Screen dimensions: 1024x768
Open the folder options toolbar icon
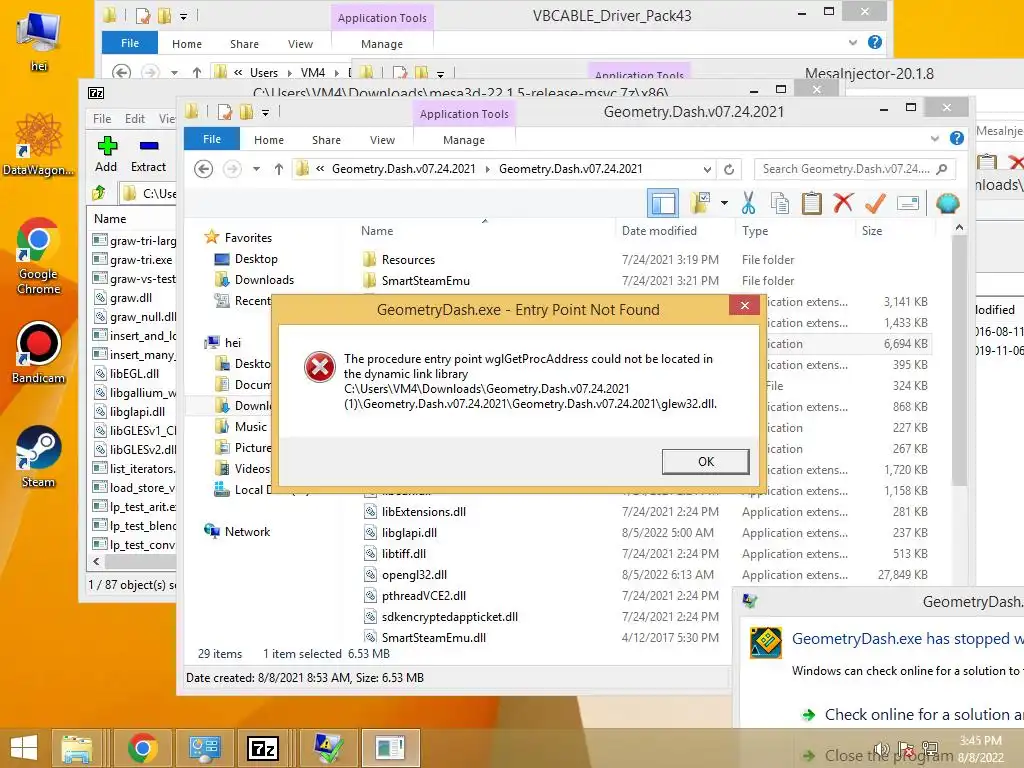pos(700,203)
